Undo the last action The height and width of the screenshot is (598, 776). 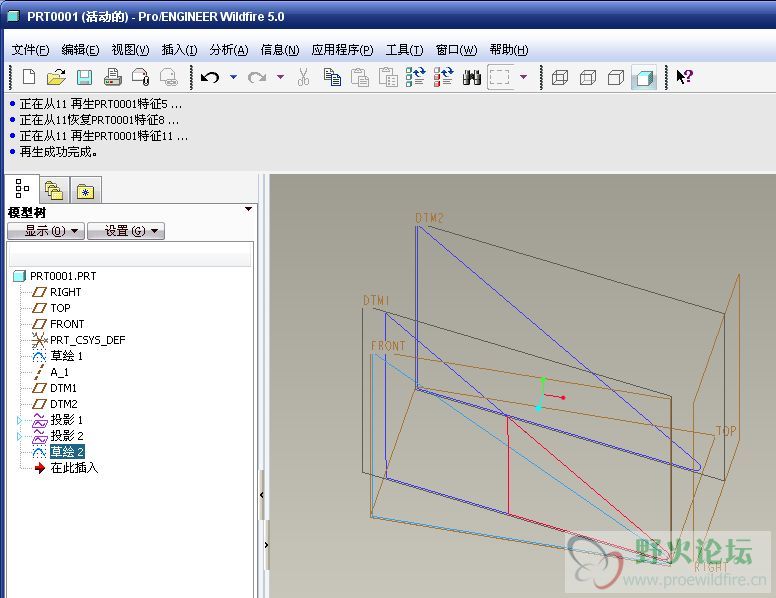click(x=210, y=77)
